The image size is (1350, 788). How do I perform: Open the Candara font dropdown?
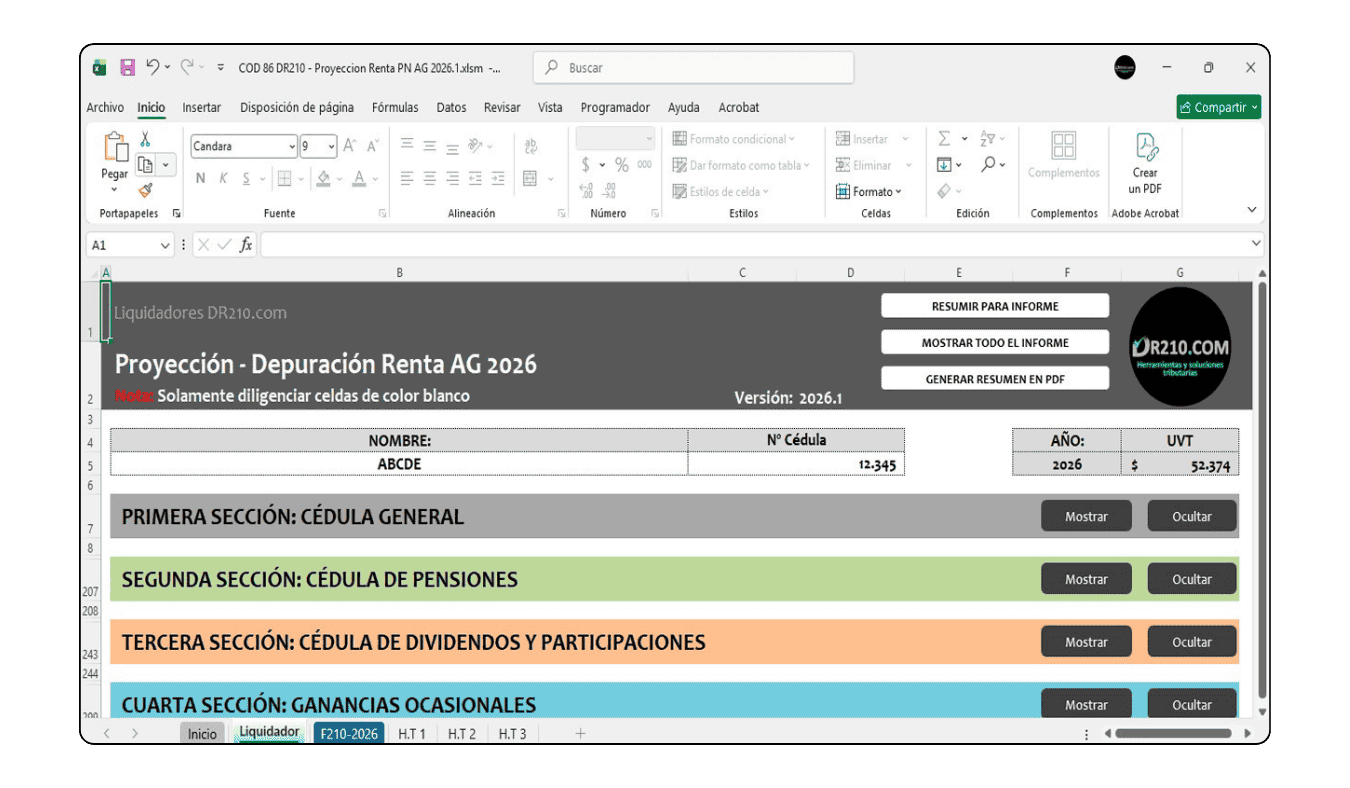[292, 145]
